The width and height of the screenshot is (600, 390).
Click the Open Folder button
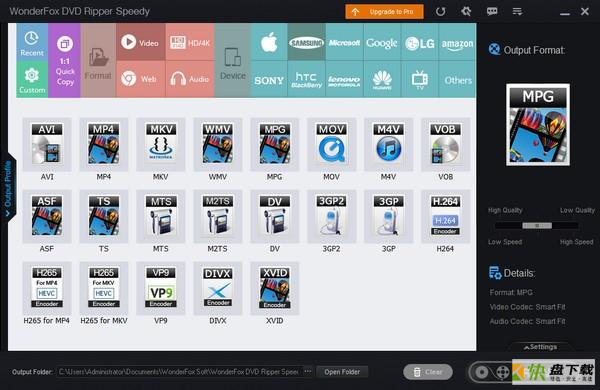(342, 372)
